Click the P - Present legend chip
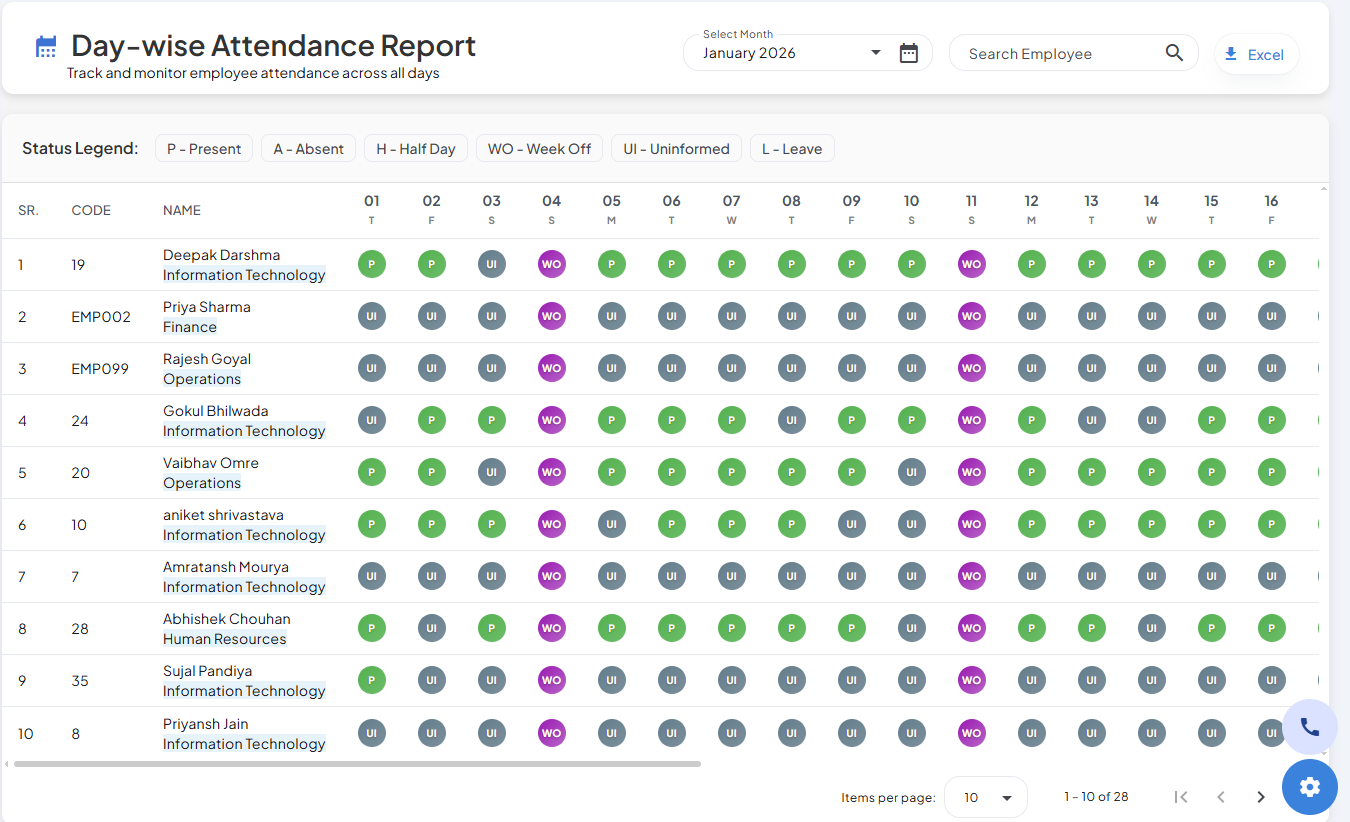Image resolution: width=1350 pixels, height=822 pixels. click(204, 149)
